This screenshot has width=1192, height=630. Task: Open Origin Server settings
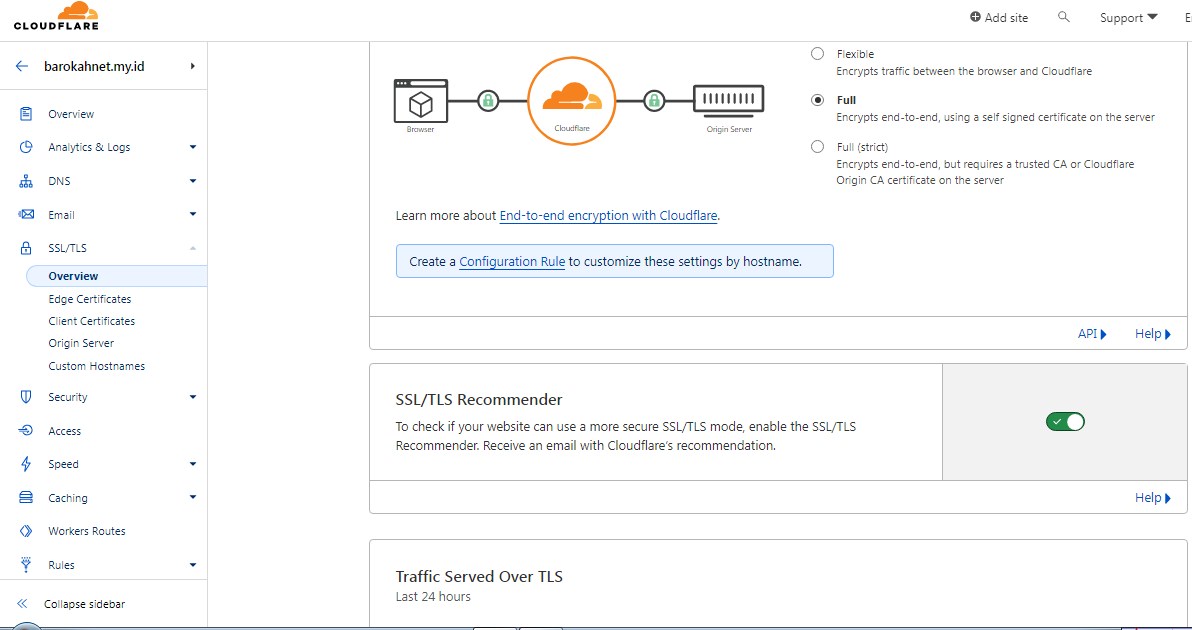(x=81, y=343)
